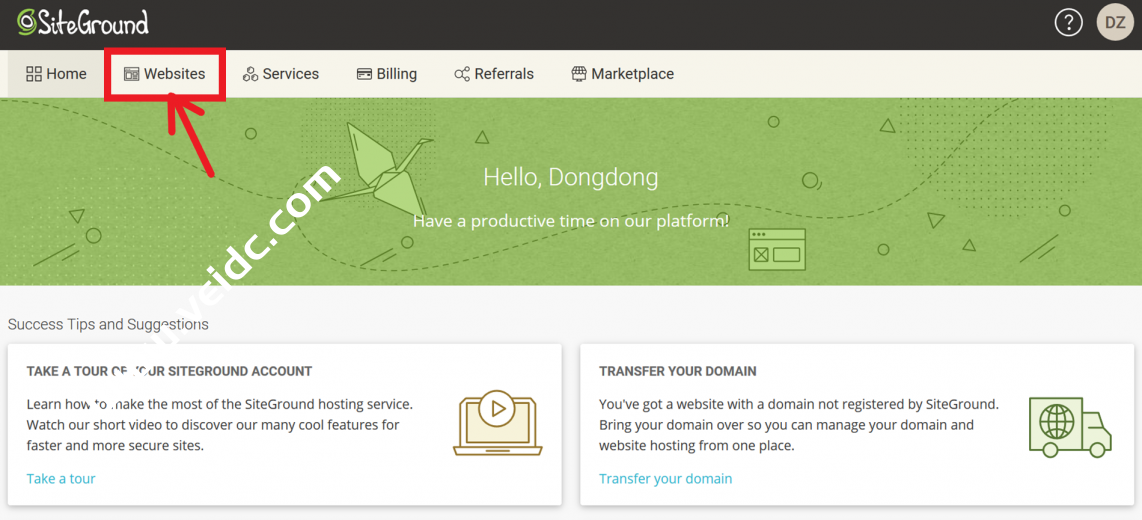The image size is (1142, 520).
Task: Click the laptop play video icon
Action: (497, 424)
